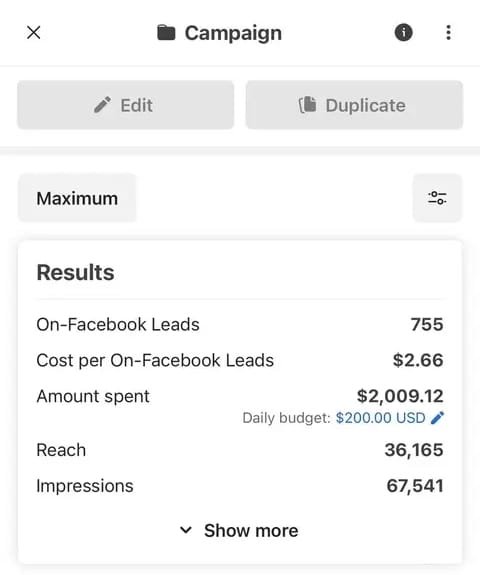480x575 pixels.
Task: Click the $200.00 USD daily budget link
Action: 380,418
